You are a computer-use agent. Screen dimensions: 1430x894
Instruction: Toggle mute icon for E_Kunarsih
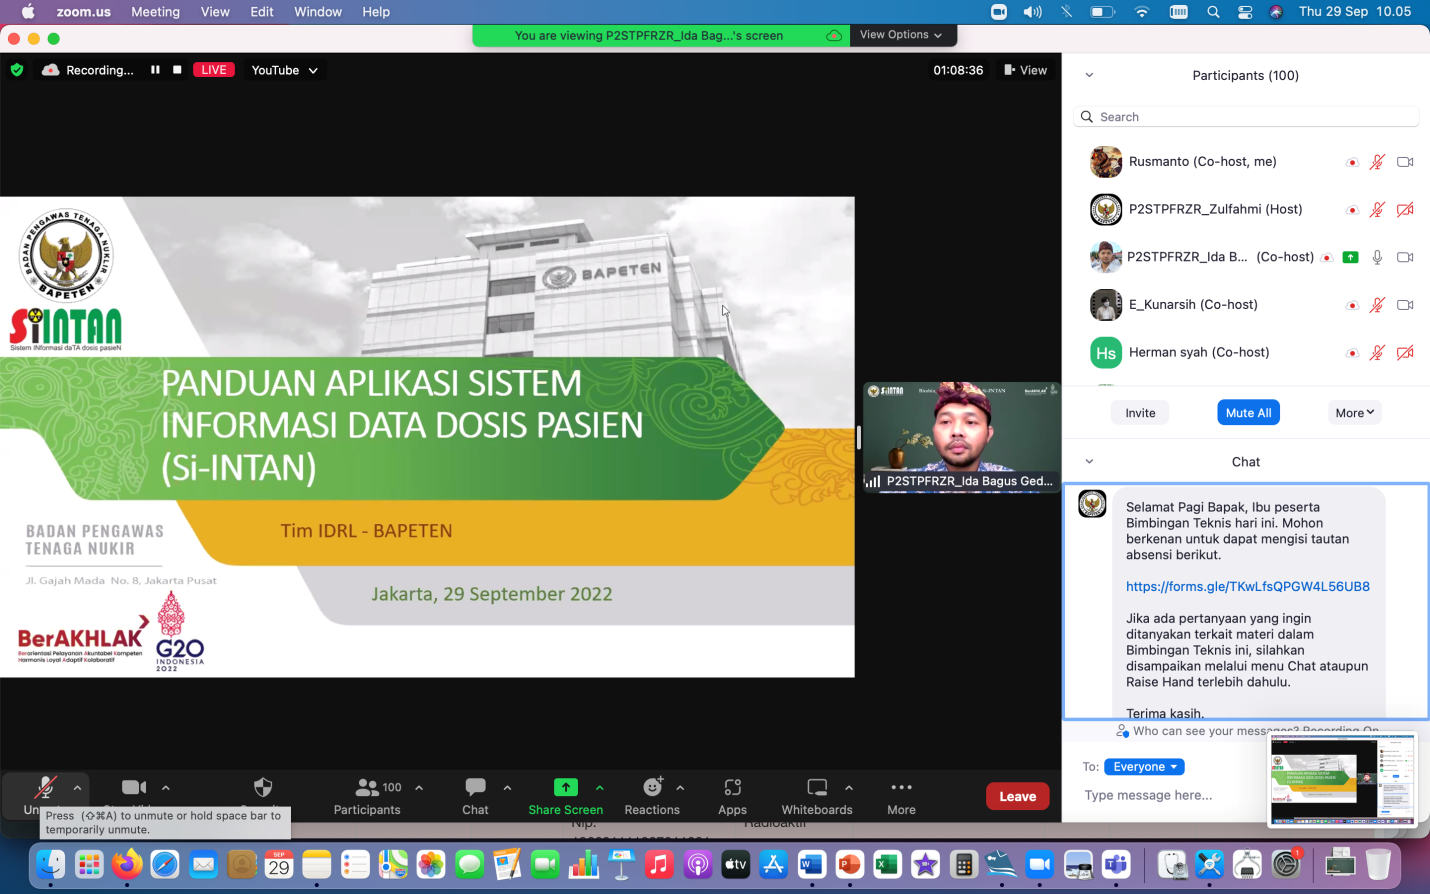[1377, 305]
